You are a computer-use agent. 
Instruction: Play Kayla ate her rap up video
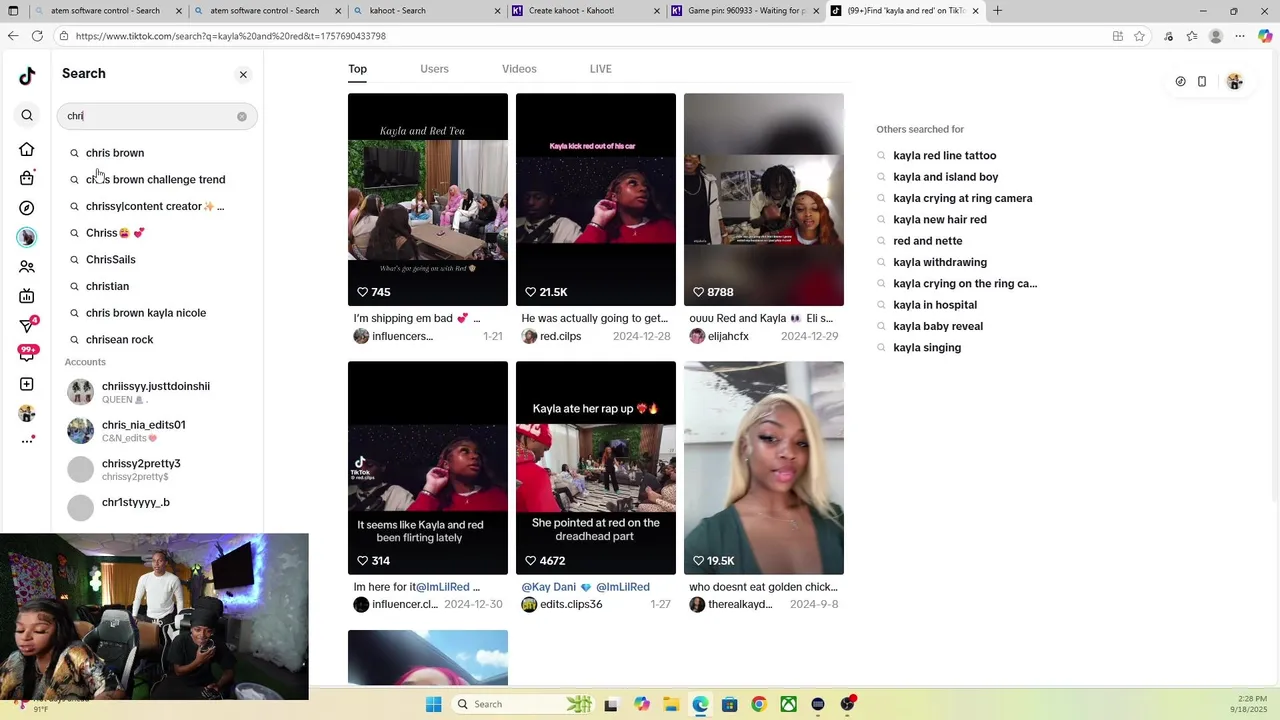click(x=596, y=468)
